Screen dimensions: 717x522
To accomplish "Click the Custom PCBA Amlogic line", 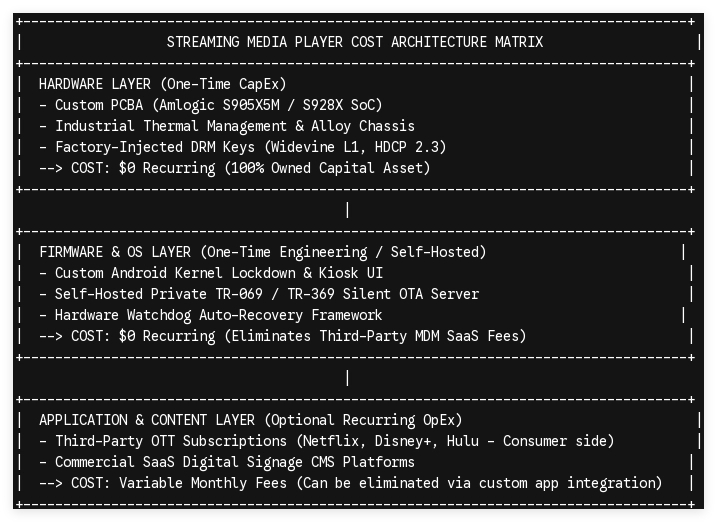I will click(x=210, y=105).
